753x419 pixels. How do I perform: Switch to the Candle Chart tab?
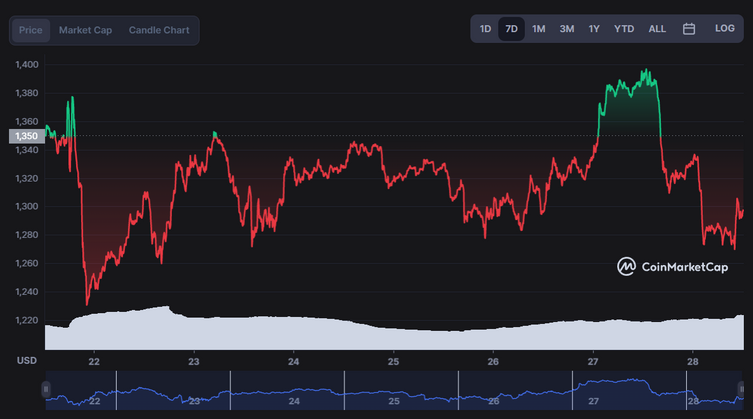159,30
